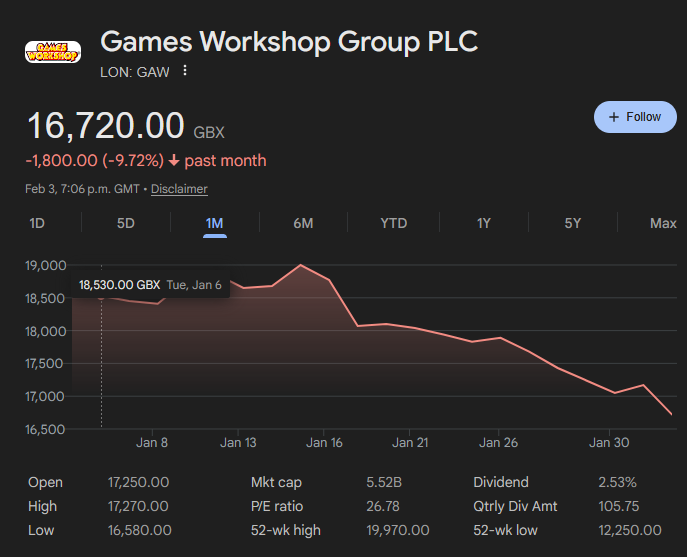The width and height of the screenshot is (687, 557).
Task: Click the LON: GAW ticker text
Action: coord(135,72)
